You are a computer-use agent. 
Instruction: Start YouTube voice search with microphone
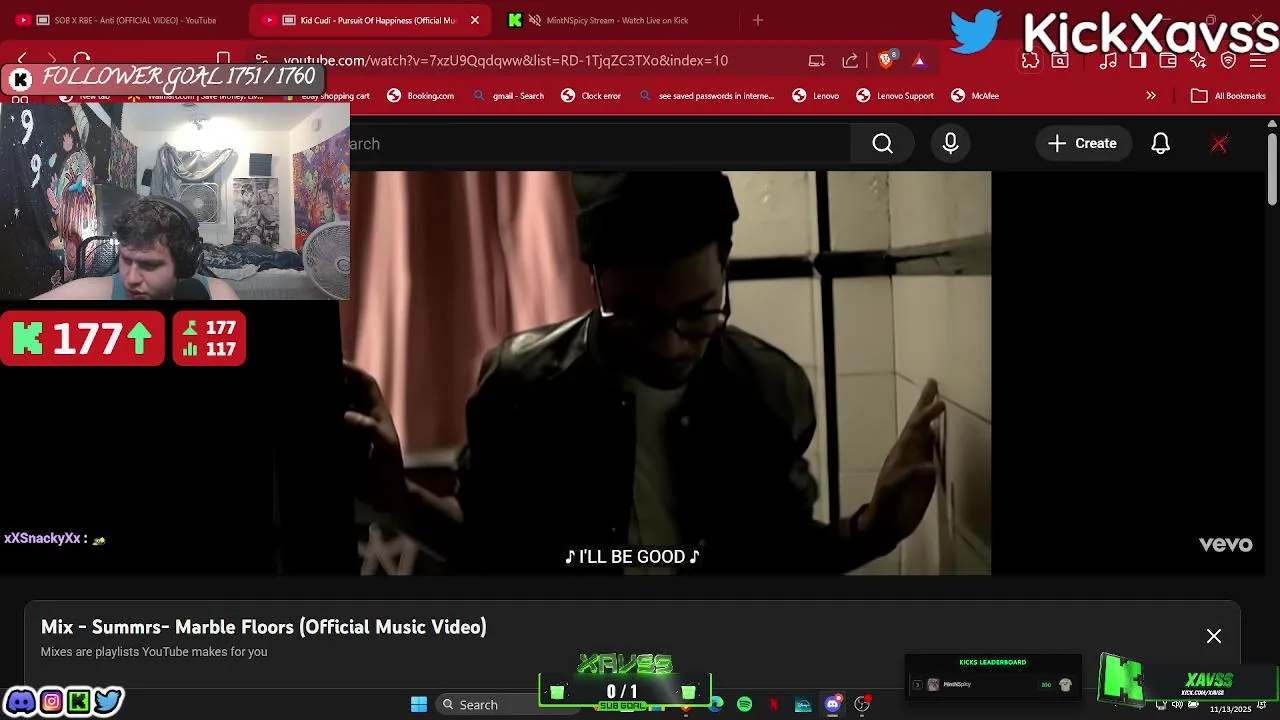(x=950, y=144)
